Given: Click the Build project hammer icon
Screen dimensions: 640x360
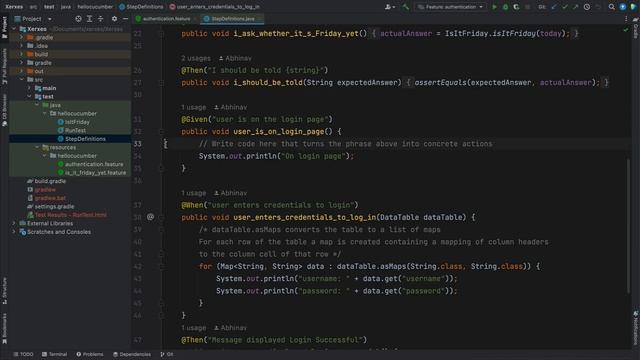Looking at the screenshot, I should 405,7.
